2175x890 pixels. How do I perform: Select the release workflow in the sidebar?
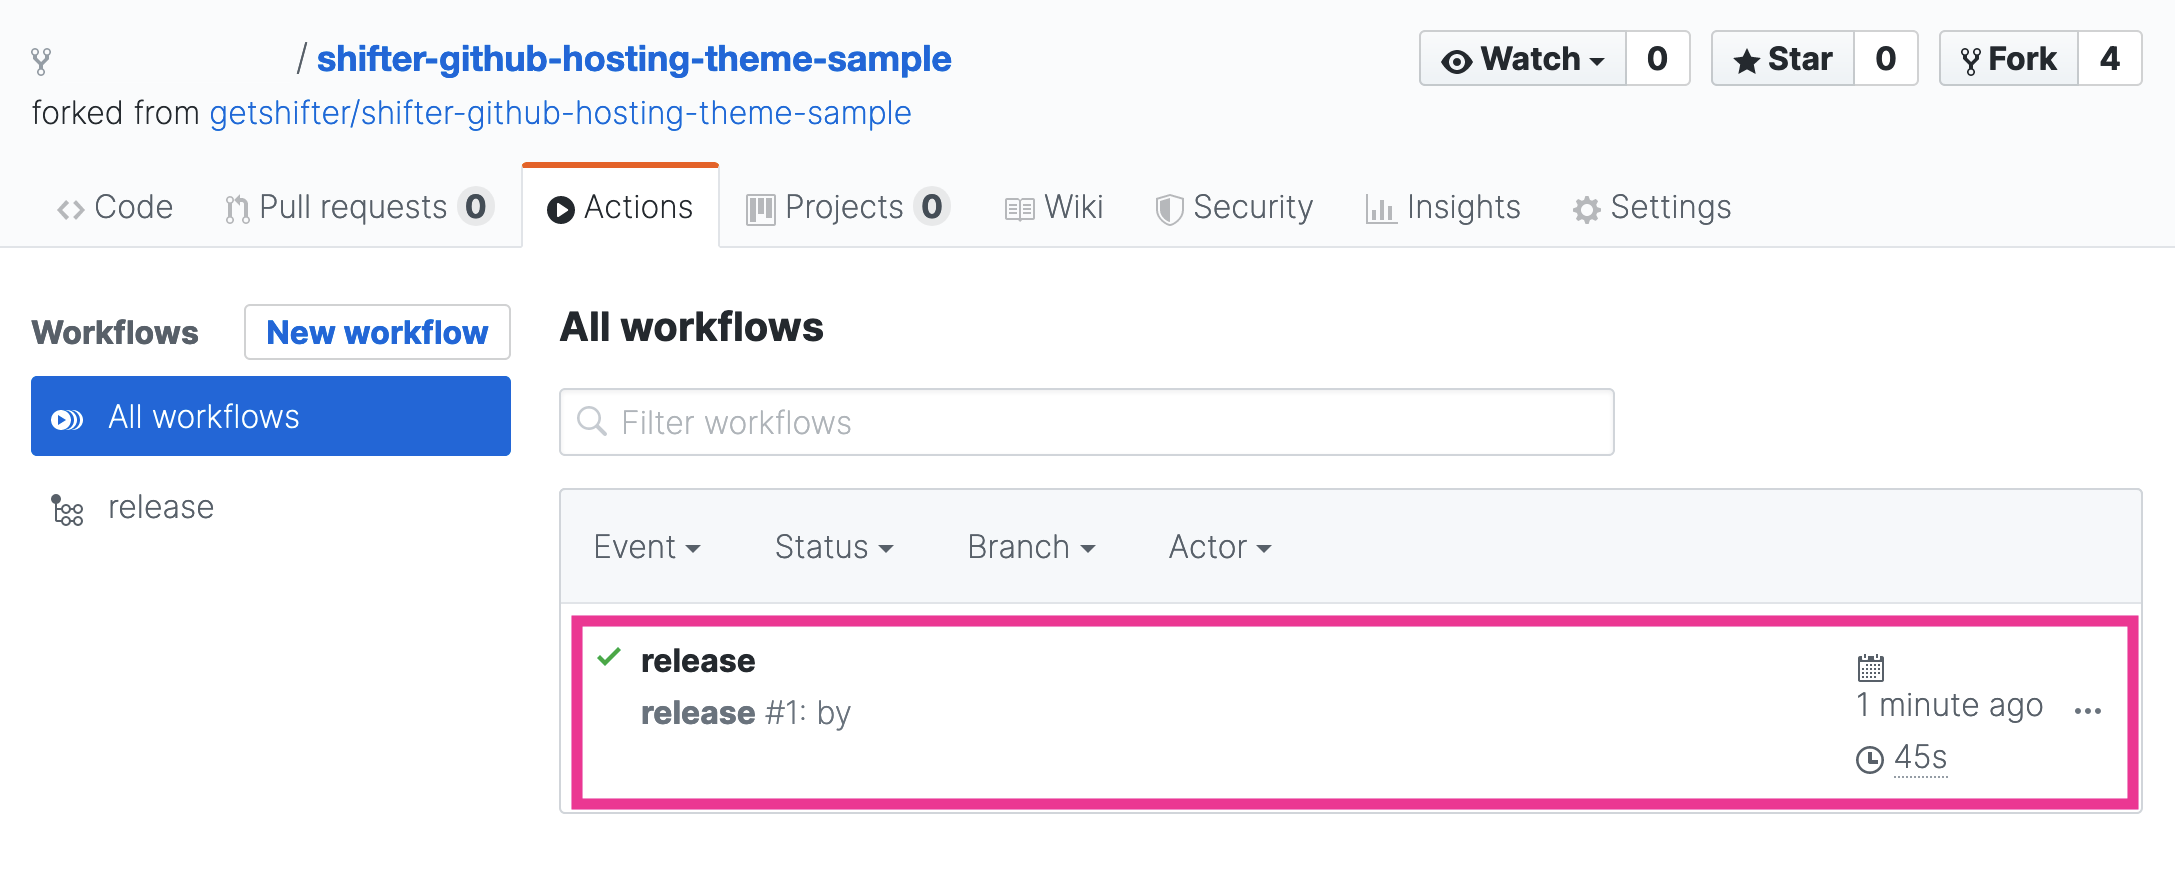click(161, 507)
